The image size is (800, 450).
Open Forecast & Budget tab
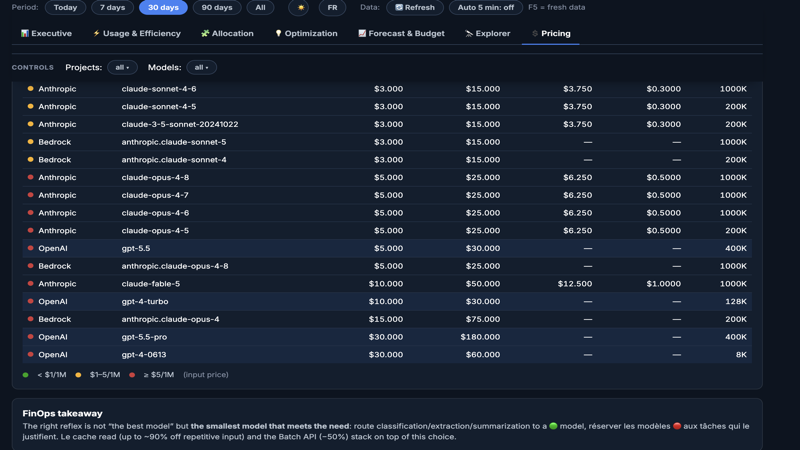coord(402,33)
